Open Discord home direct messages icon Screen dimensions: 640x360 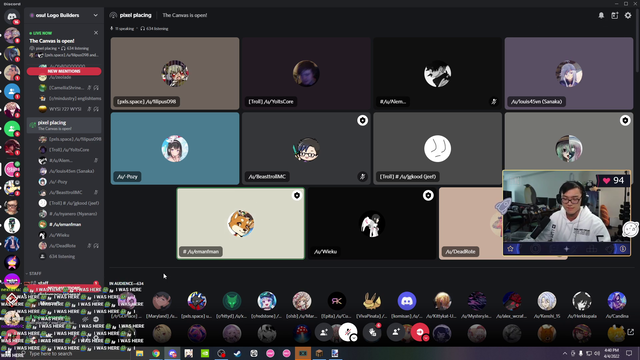(12, 17)
